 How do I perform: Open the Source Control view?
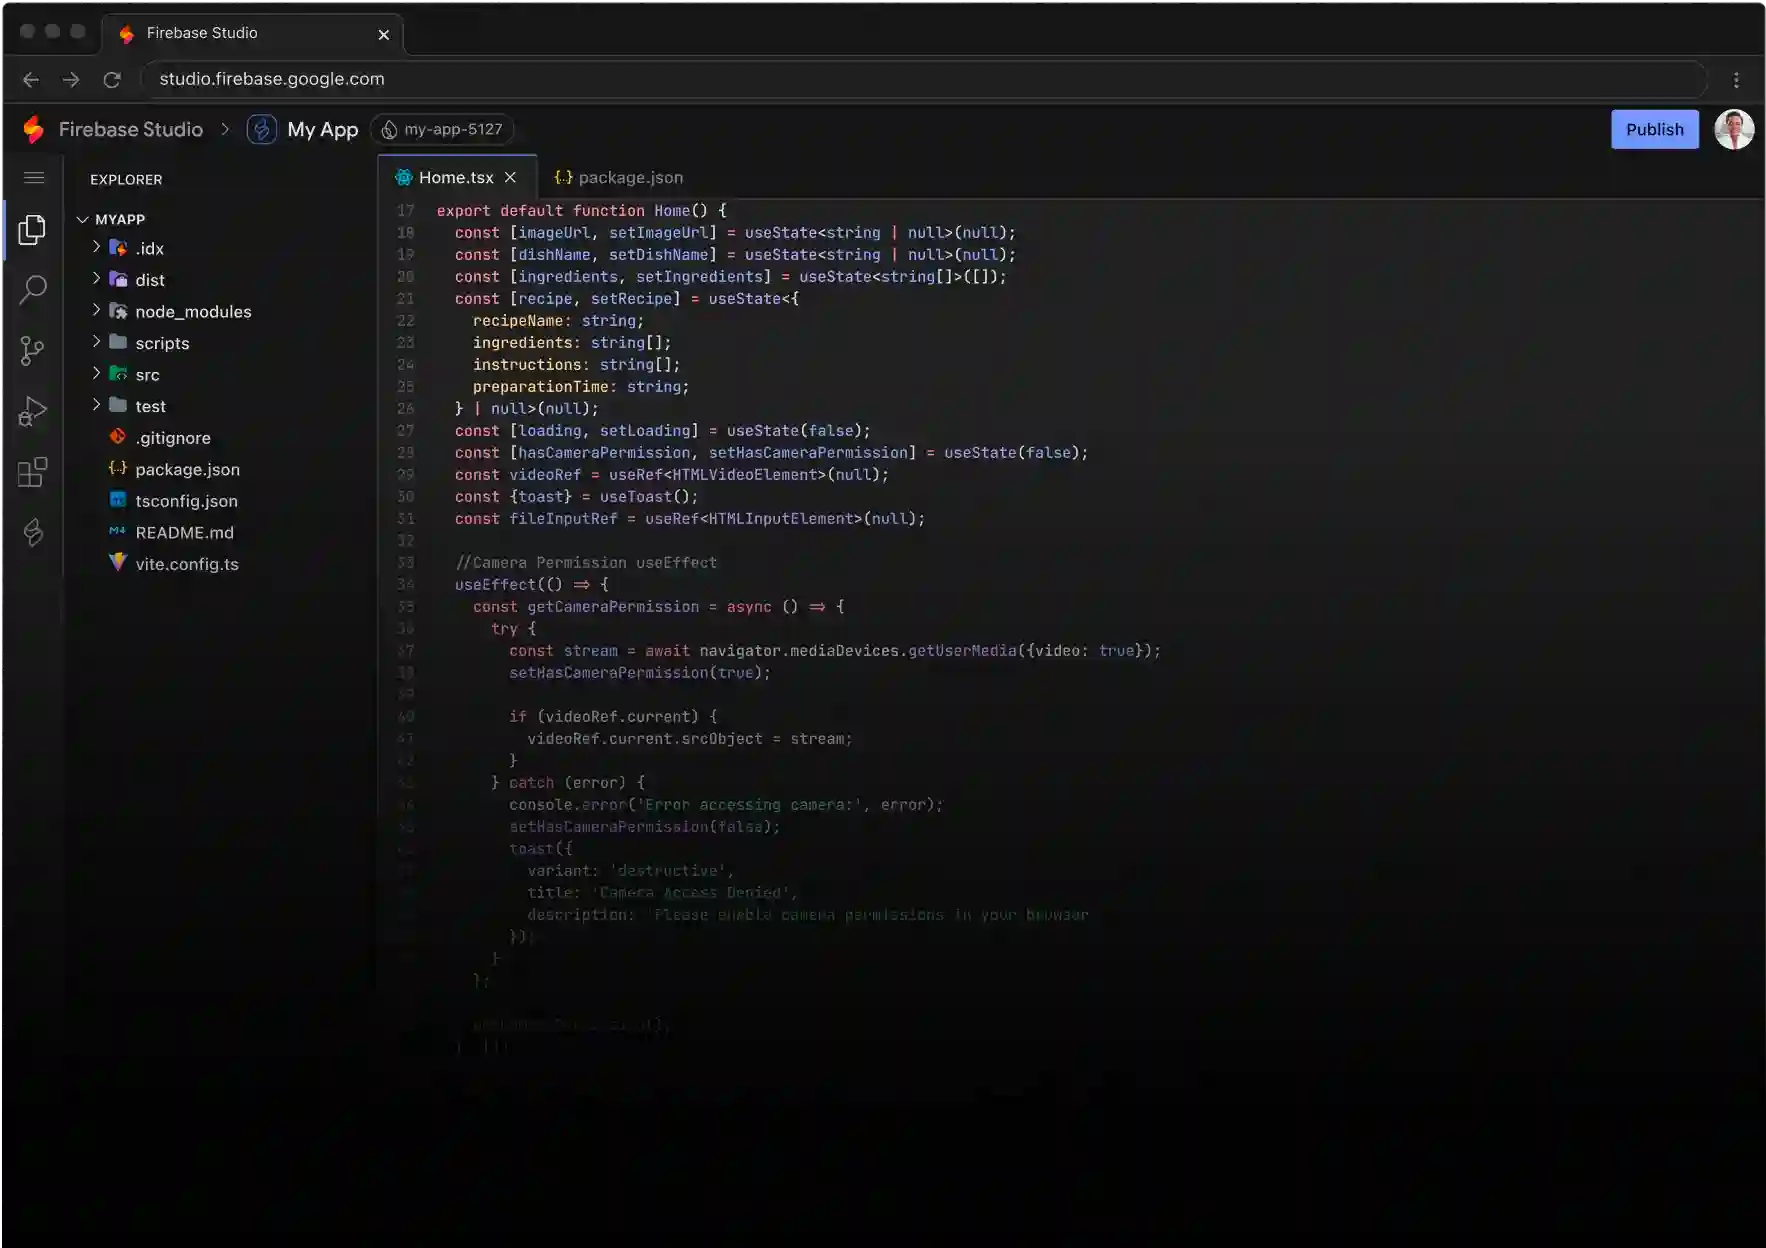click(32, 351)
